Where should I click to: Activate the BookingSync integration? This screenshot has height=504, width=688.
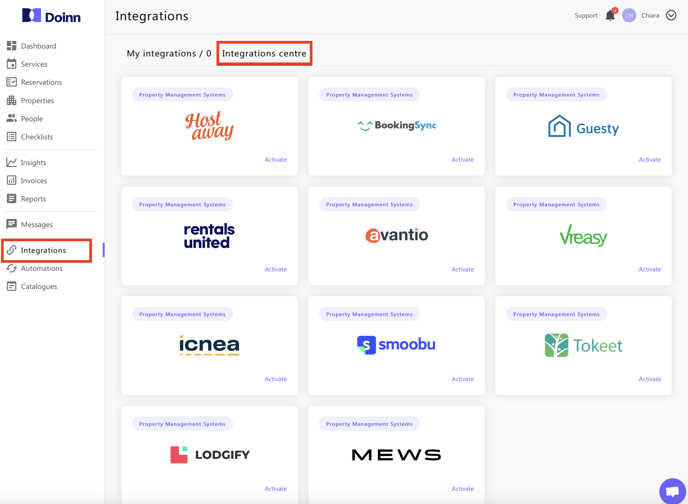tap(463, 160)
